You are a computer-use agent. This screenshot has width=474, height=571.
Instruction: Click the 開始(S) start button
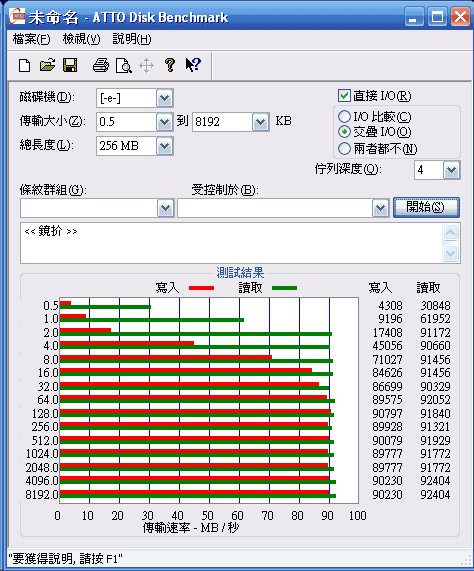[426, 208]
